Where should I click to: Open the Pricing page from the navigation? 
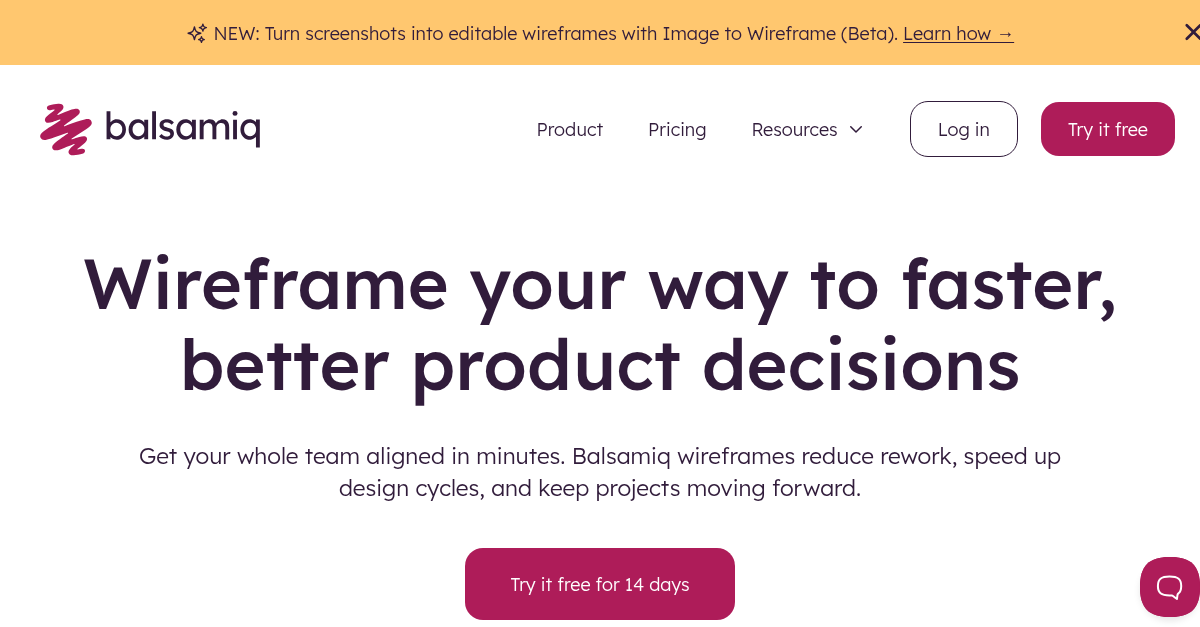[x=677, y=129]
